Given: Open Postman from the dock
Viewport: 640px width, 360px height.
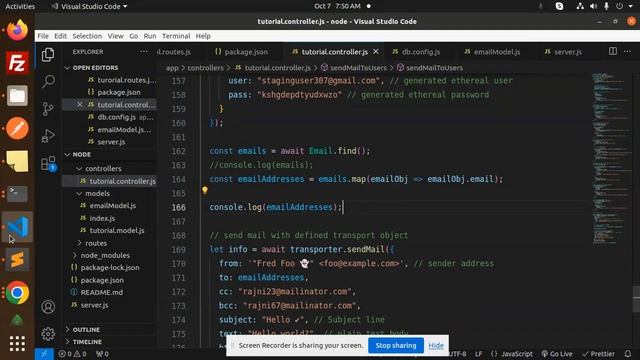Looking at the screenshot, I should click(17, 129).
